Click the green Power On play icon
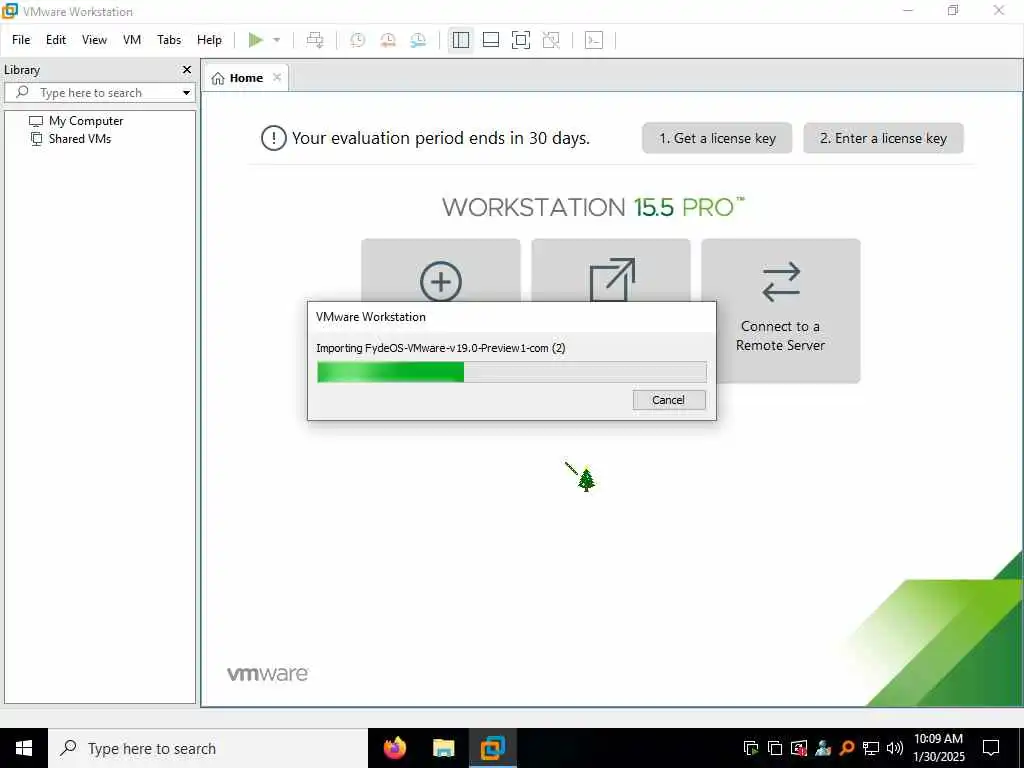 [255, 40]
